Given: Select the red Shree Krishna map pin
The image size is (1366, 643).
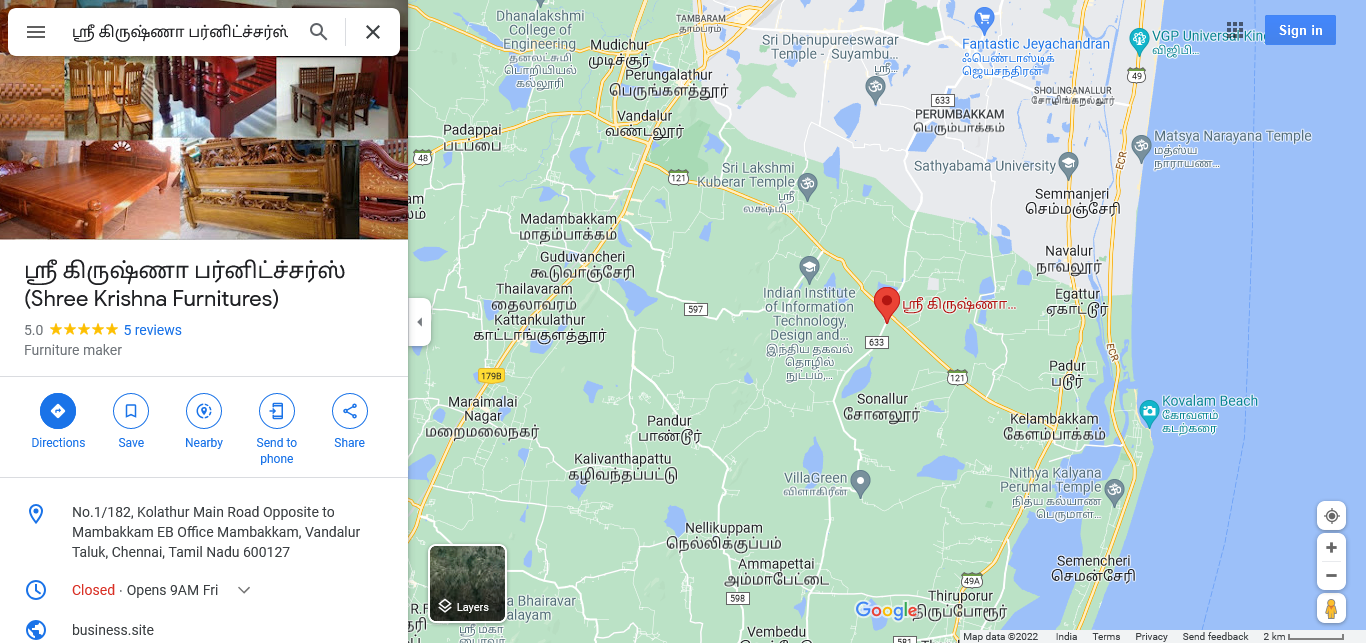Looking at the screenshot, I should [x=886, y=304].
